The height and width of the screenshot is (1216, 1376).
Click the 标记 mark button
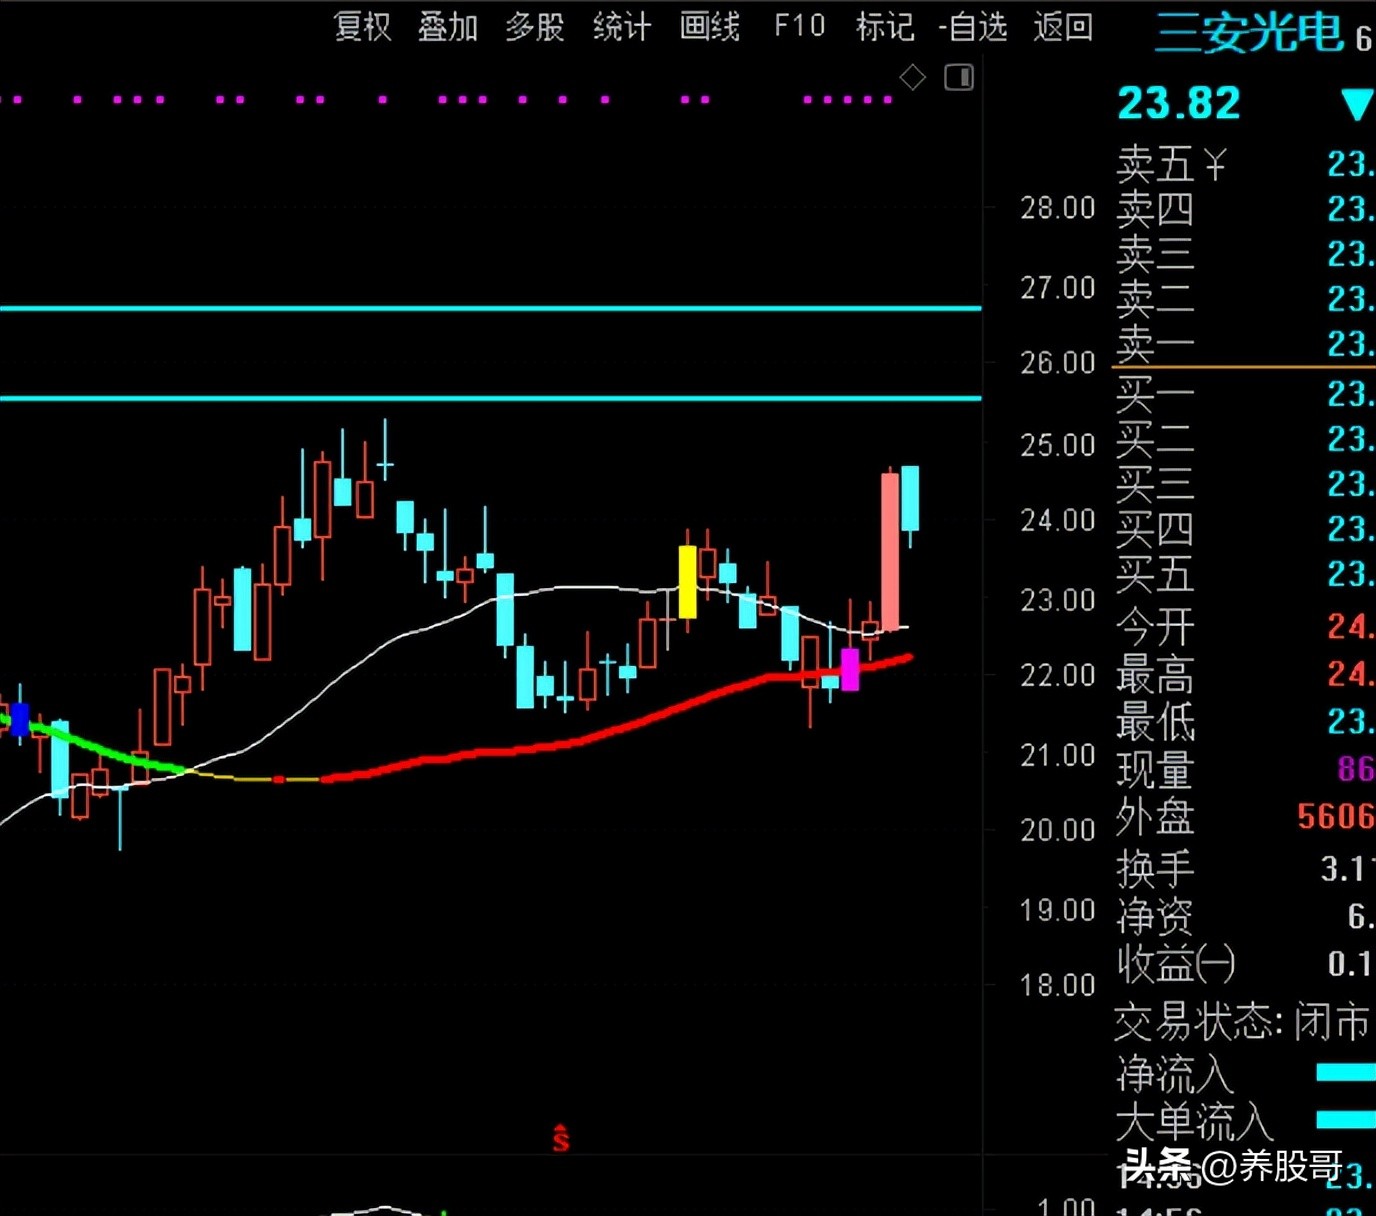885,26
